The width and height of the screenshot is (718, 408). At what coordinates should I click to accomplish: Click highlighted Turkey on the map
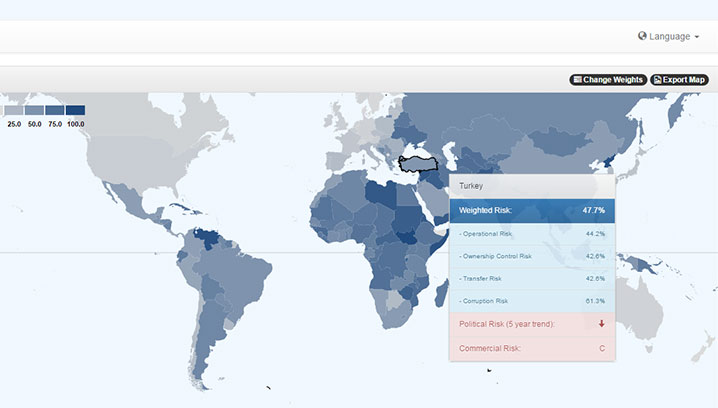point(419,165)
